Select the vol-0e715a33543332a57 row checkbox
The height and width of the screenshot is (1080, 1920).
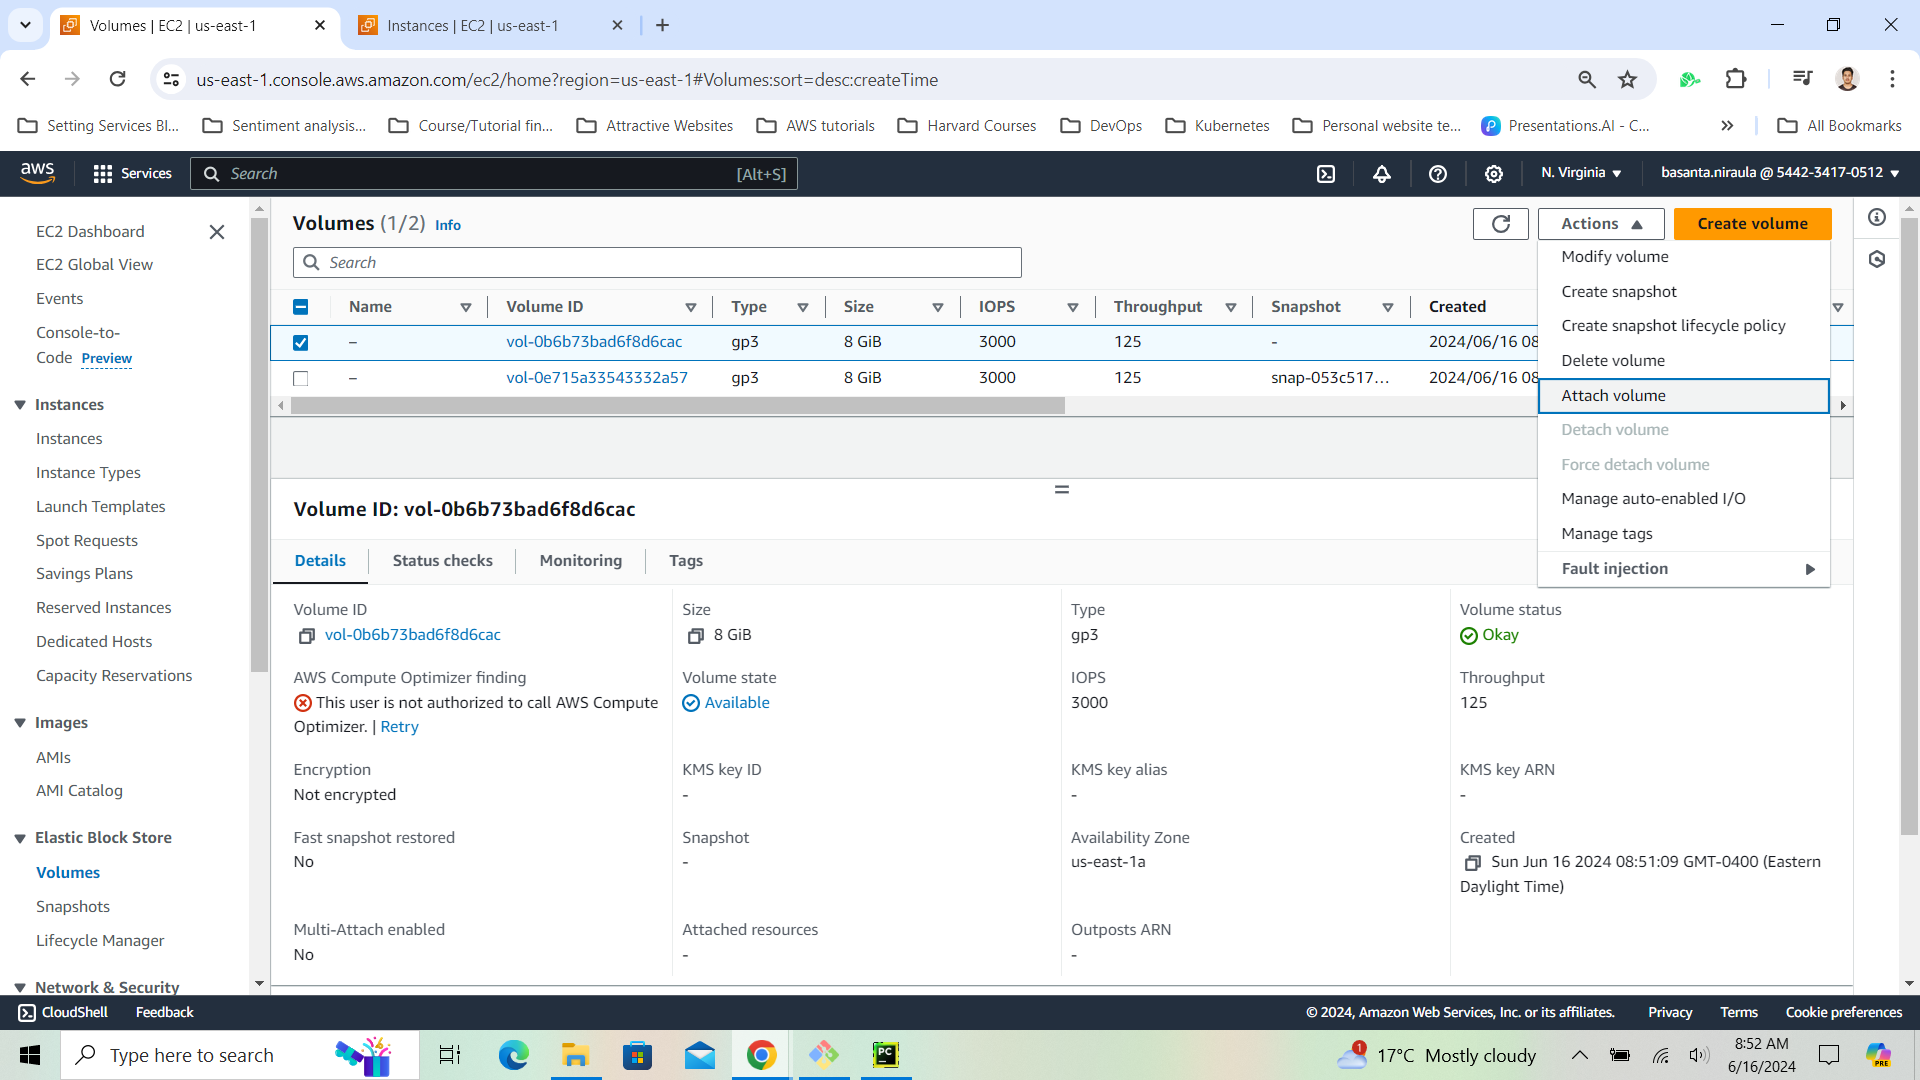300,379
